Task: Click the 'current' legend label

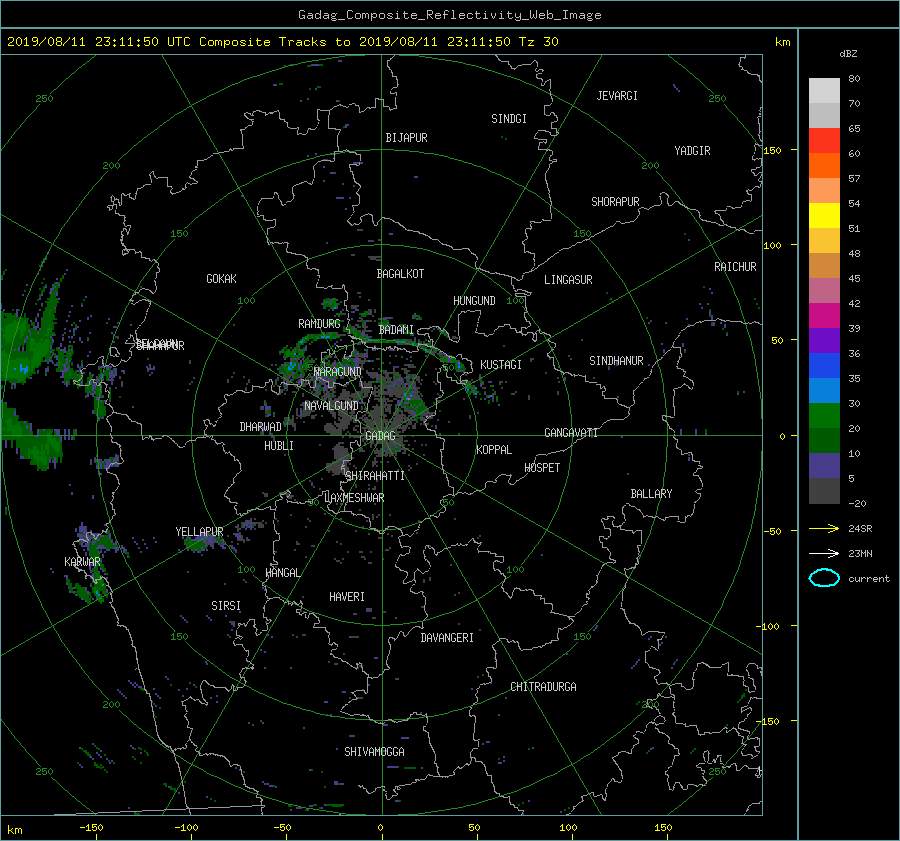Action: tap(868, 579)
